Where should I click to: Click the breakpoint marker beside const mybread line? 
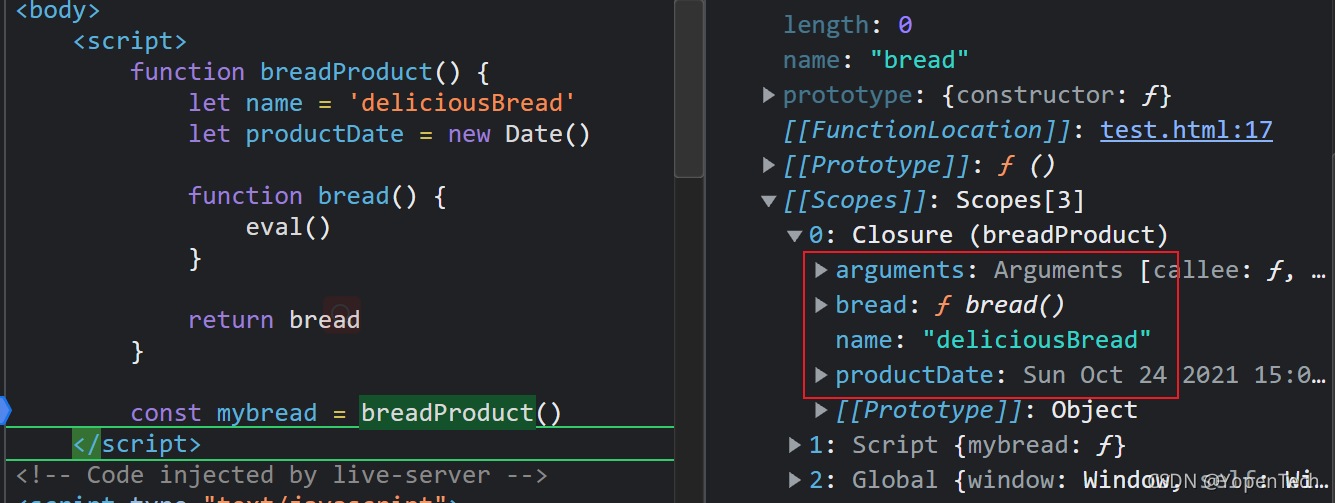pos(5,411)
